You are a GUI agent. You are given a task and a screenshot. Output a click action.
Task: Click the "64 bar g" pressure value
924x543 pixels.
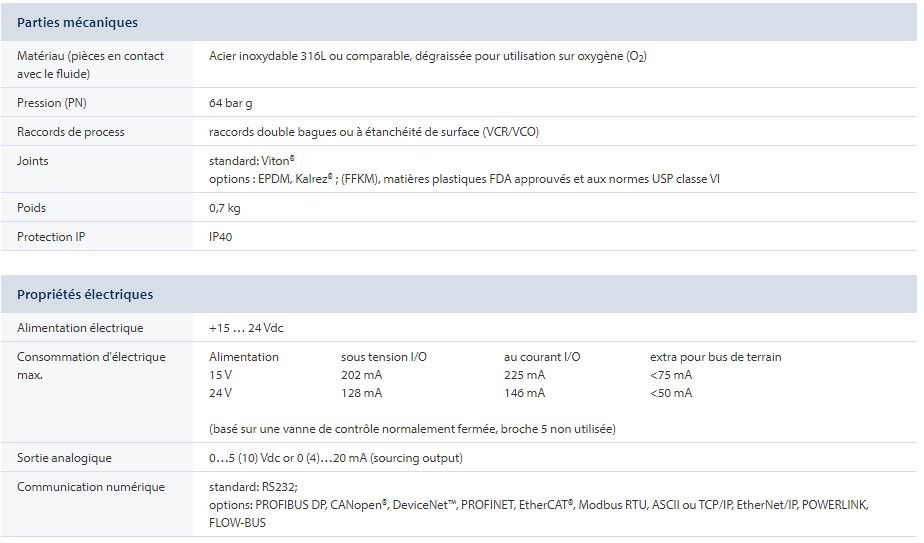[231, 103]
